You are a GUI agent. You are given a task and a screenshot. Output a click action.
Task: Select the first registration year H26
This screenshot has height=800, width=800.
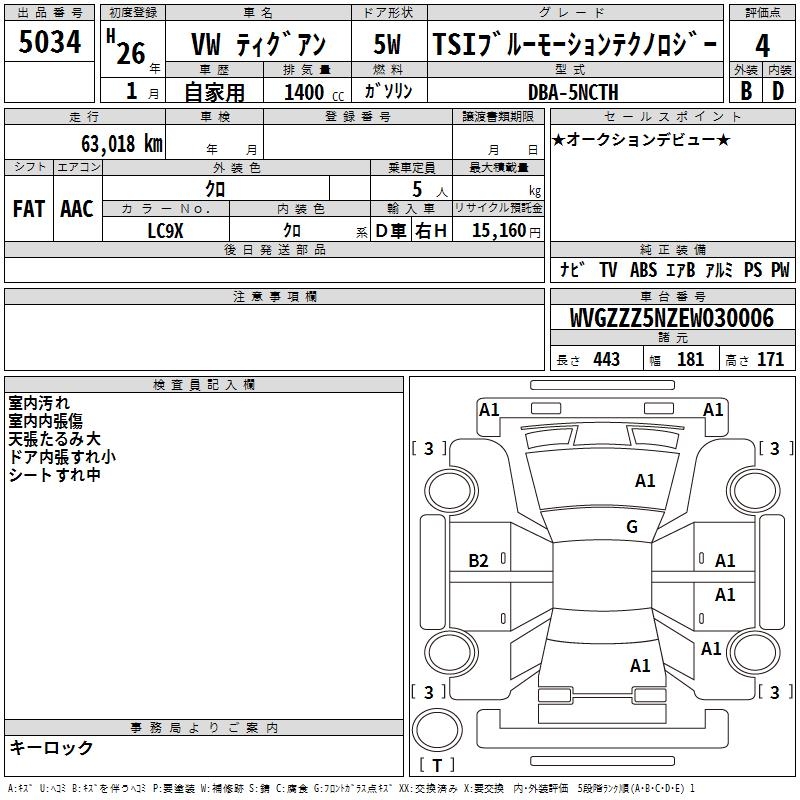(128, 47)
